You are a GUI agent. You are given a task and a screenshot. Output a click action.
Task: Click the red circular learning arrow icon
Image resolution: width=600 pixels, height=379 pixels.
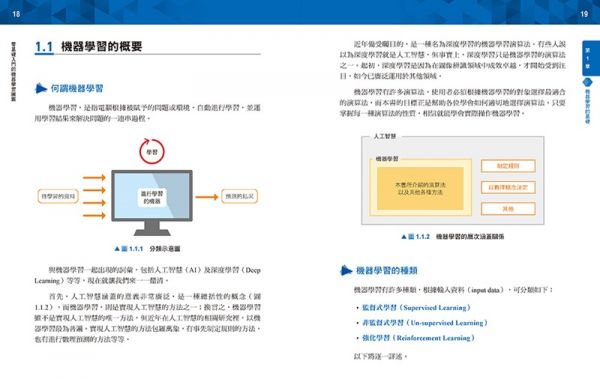pos(152,151)
